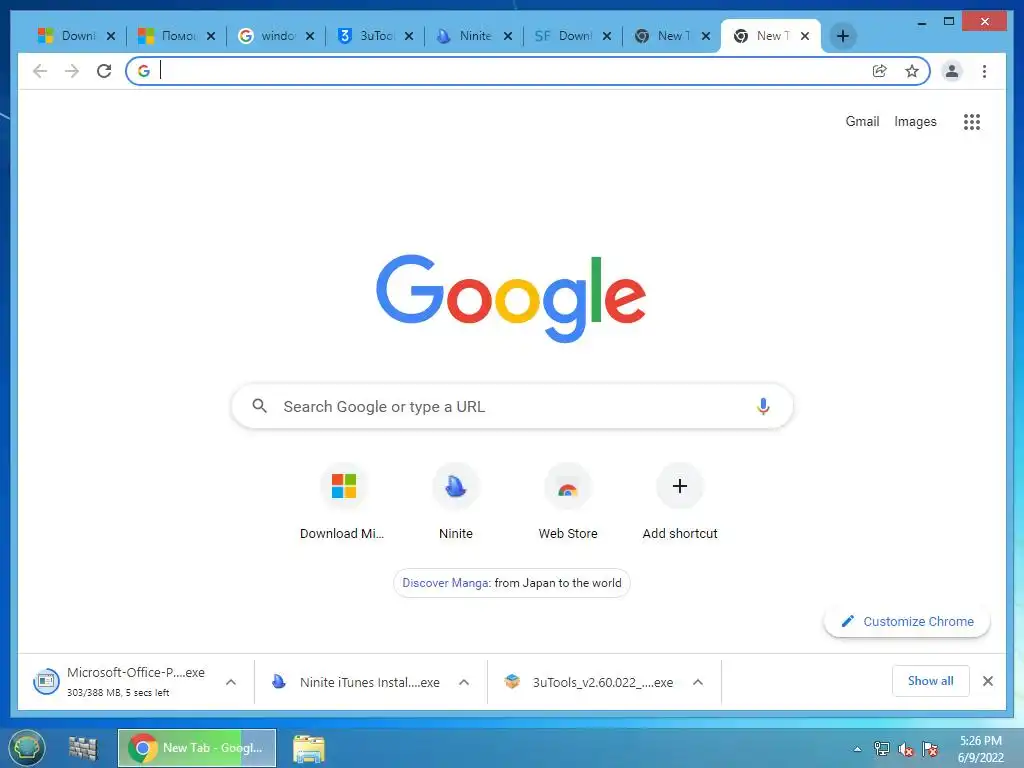
Task: Click the browser forward arrow
Action: [x=72, y=71]
